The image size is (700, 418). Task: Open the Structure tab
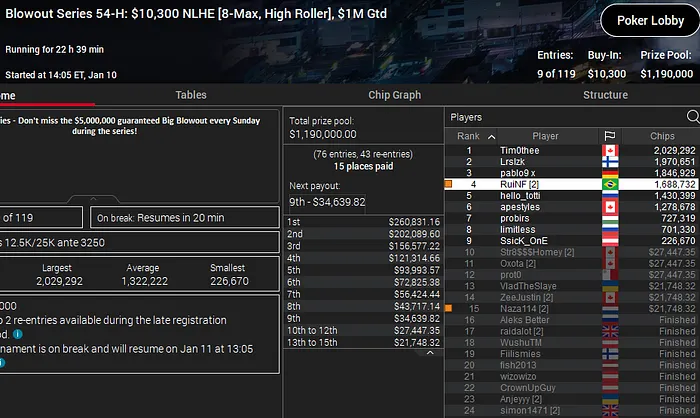[605, 95]
